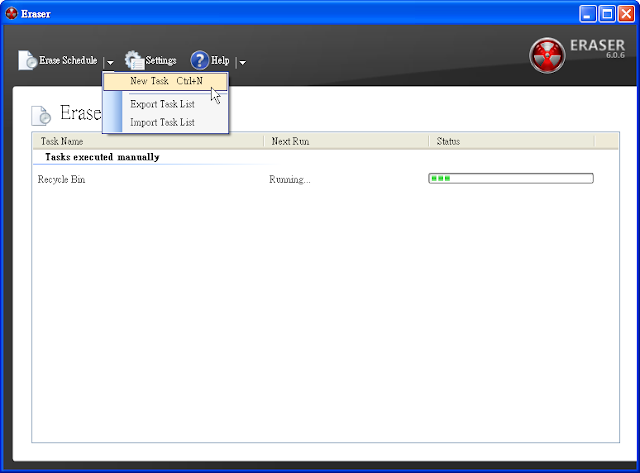The image size is (640, 473).
Task: Select Import Task List menu entry
Action: pos(165,122)
